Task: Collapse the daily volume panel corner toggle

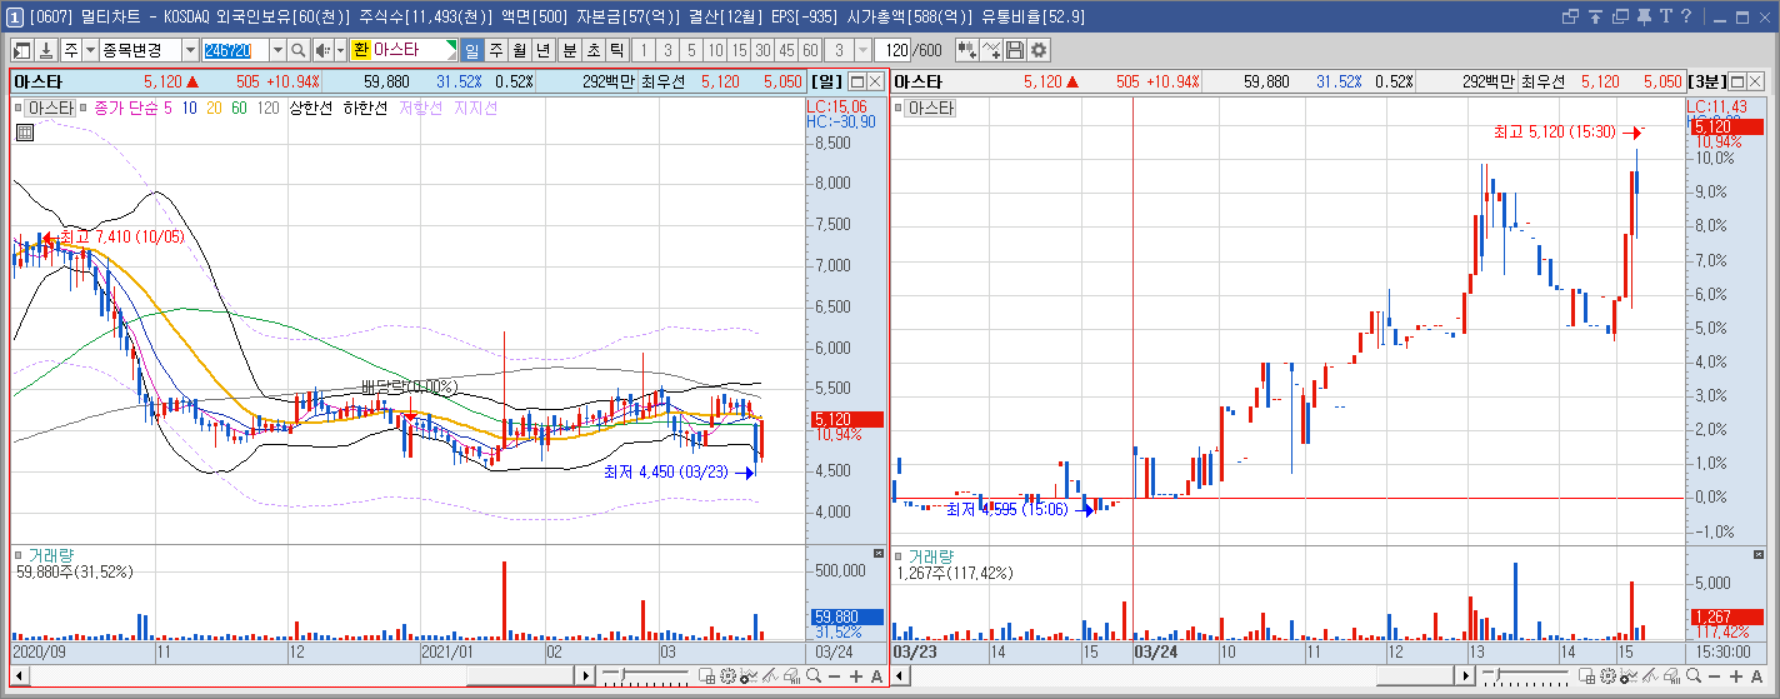Action: click(879, 554)
